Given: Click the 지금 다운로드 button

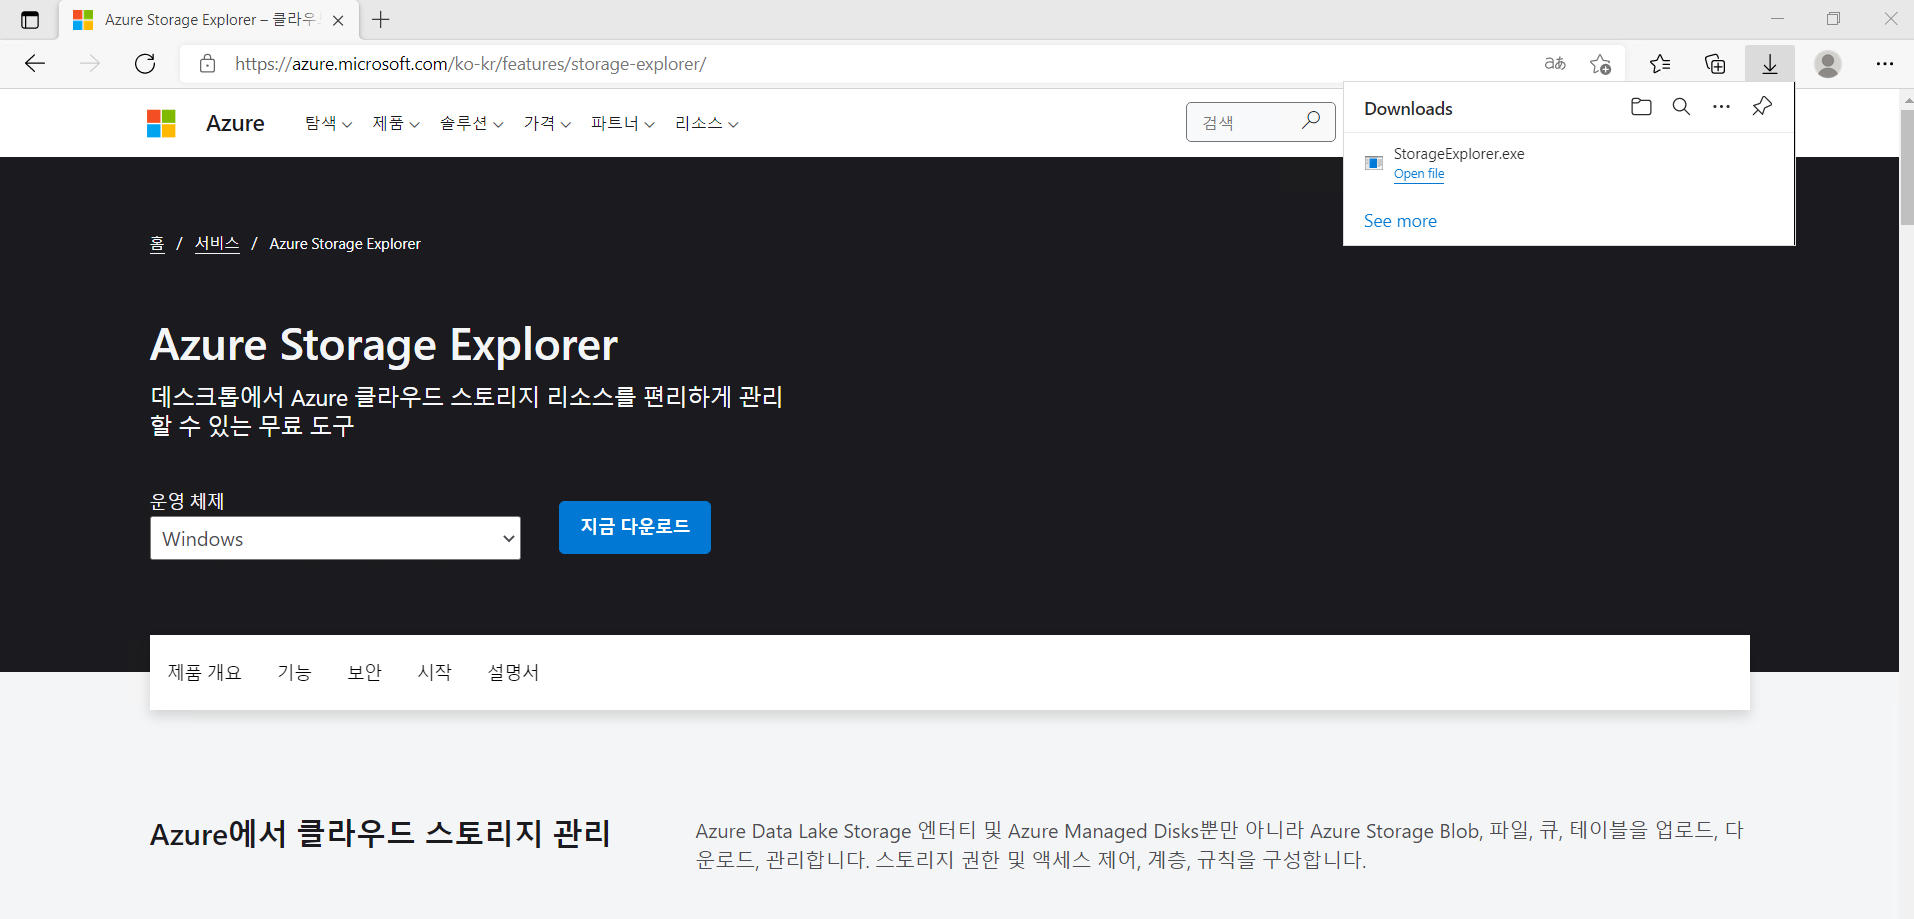Looking at the screenshot, I should click(635, 527).
